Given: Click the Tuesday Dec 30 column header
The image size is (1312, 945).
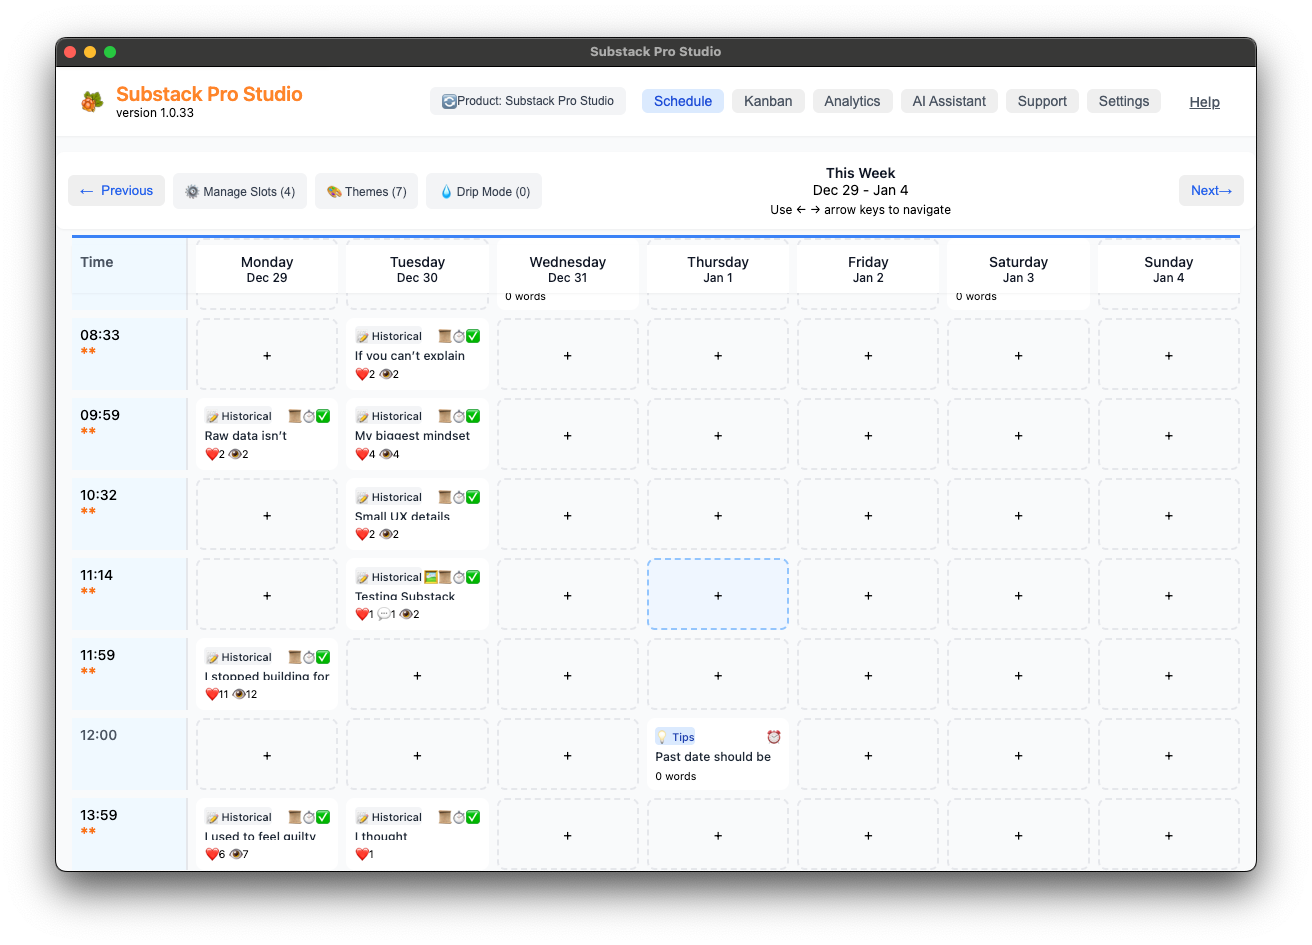Looking at the screenshot, I should 417,269.
